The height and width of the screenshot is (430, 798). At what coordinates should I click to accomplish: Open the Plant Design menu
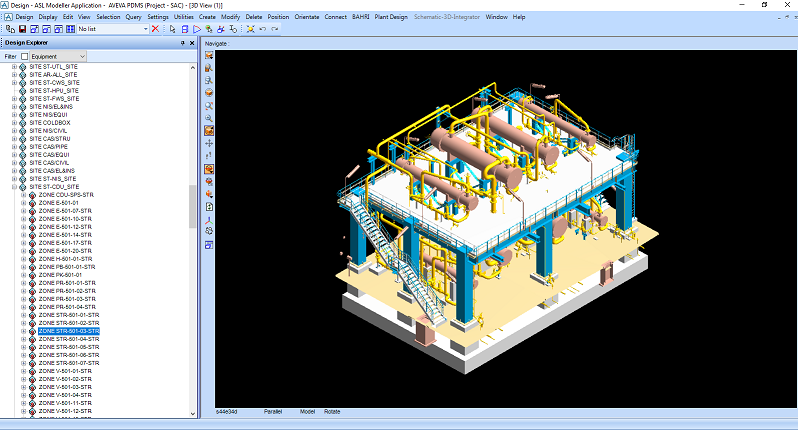(x=391, y=17)
